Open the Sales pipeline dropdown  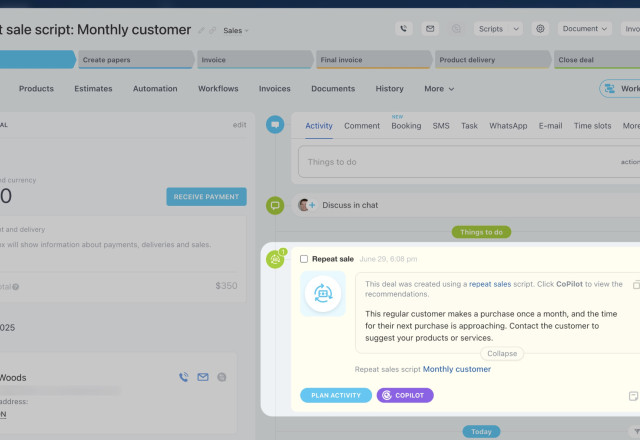(x=236, y=31)
